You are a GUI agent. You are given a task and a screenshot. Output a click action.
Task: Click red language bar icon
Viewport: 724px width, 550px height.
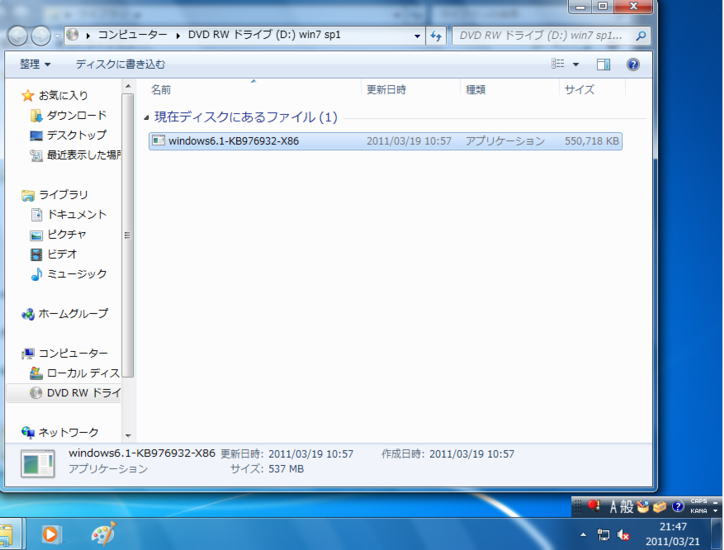pyautogui.click(x=594, y=506)
